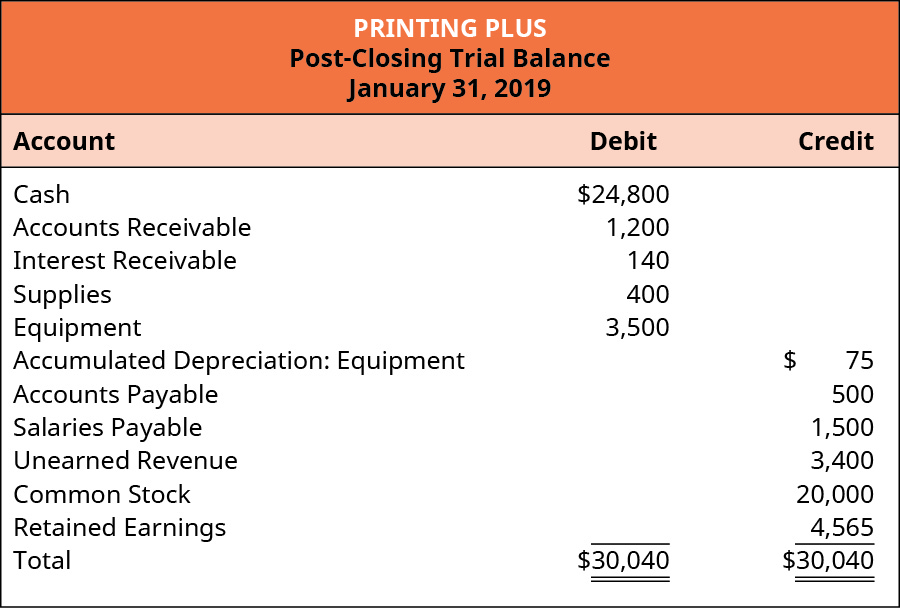Viewport: 900px width, 608px height.
Task: Select the Supplies account label
Action: 62,295
